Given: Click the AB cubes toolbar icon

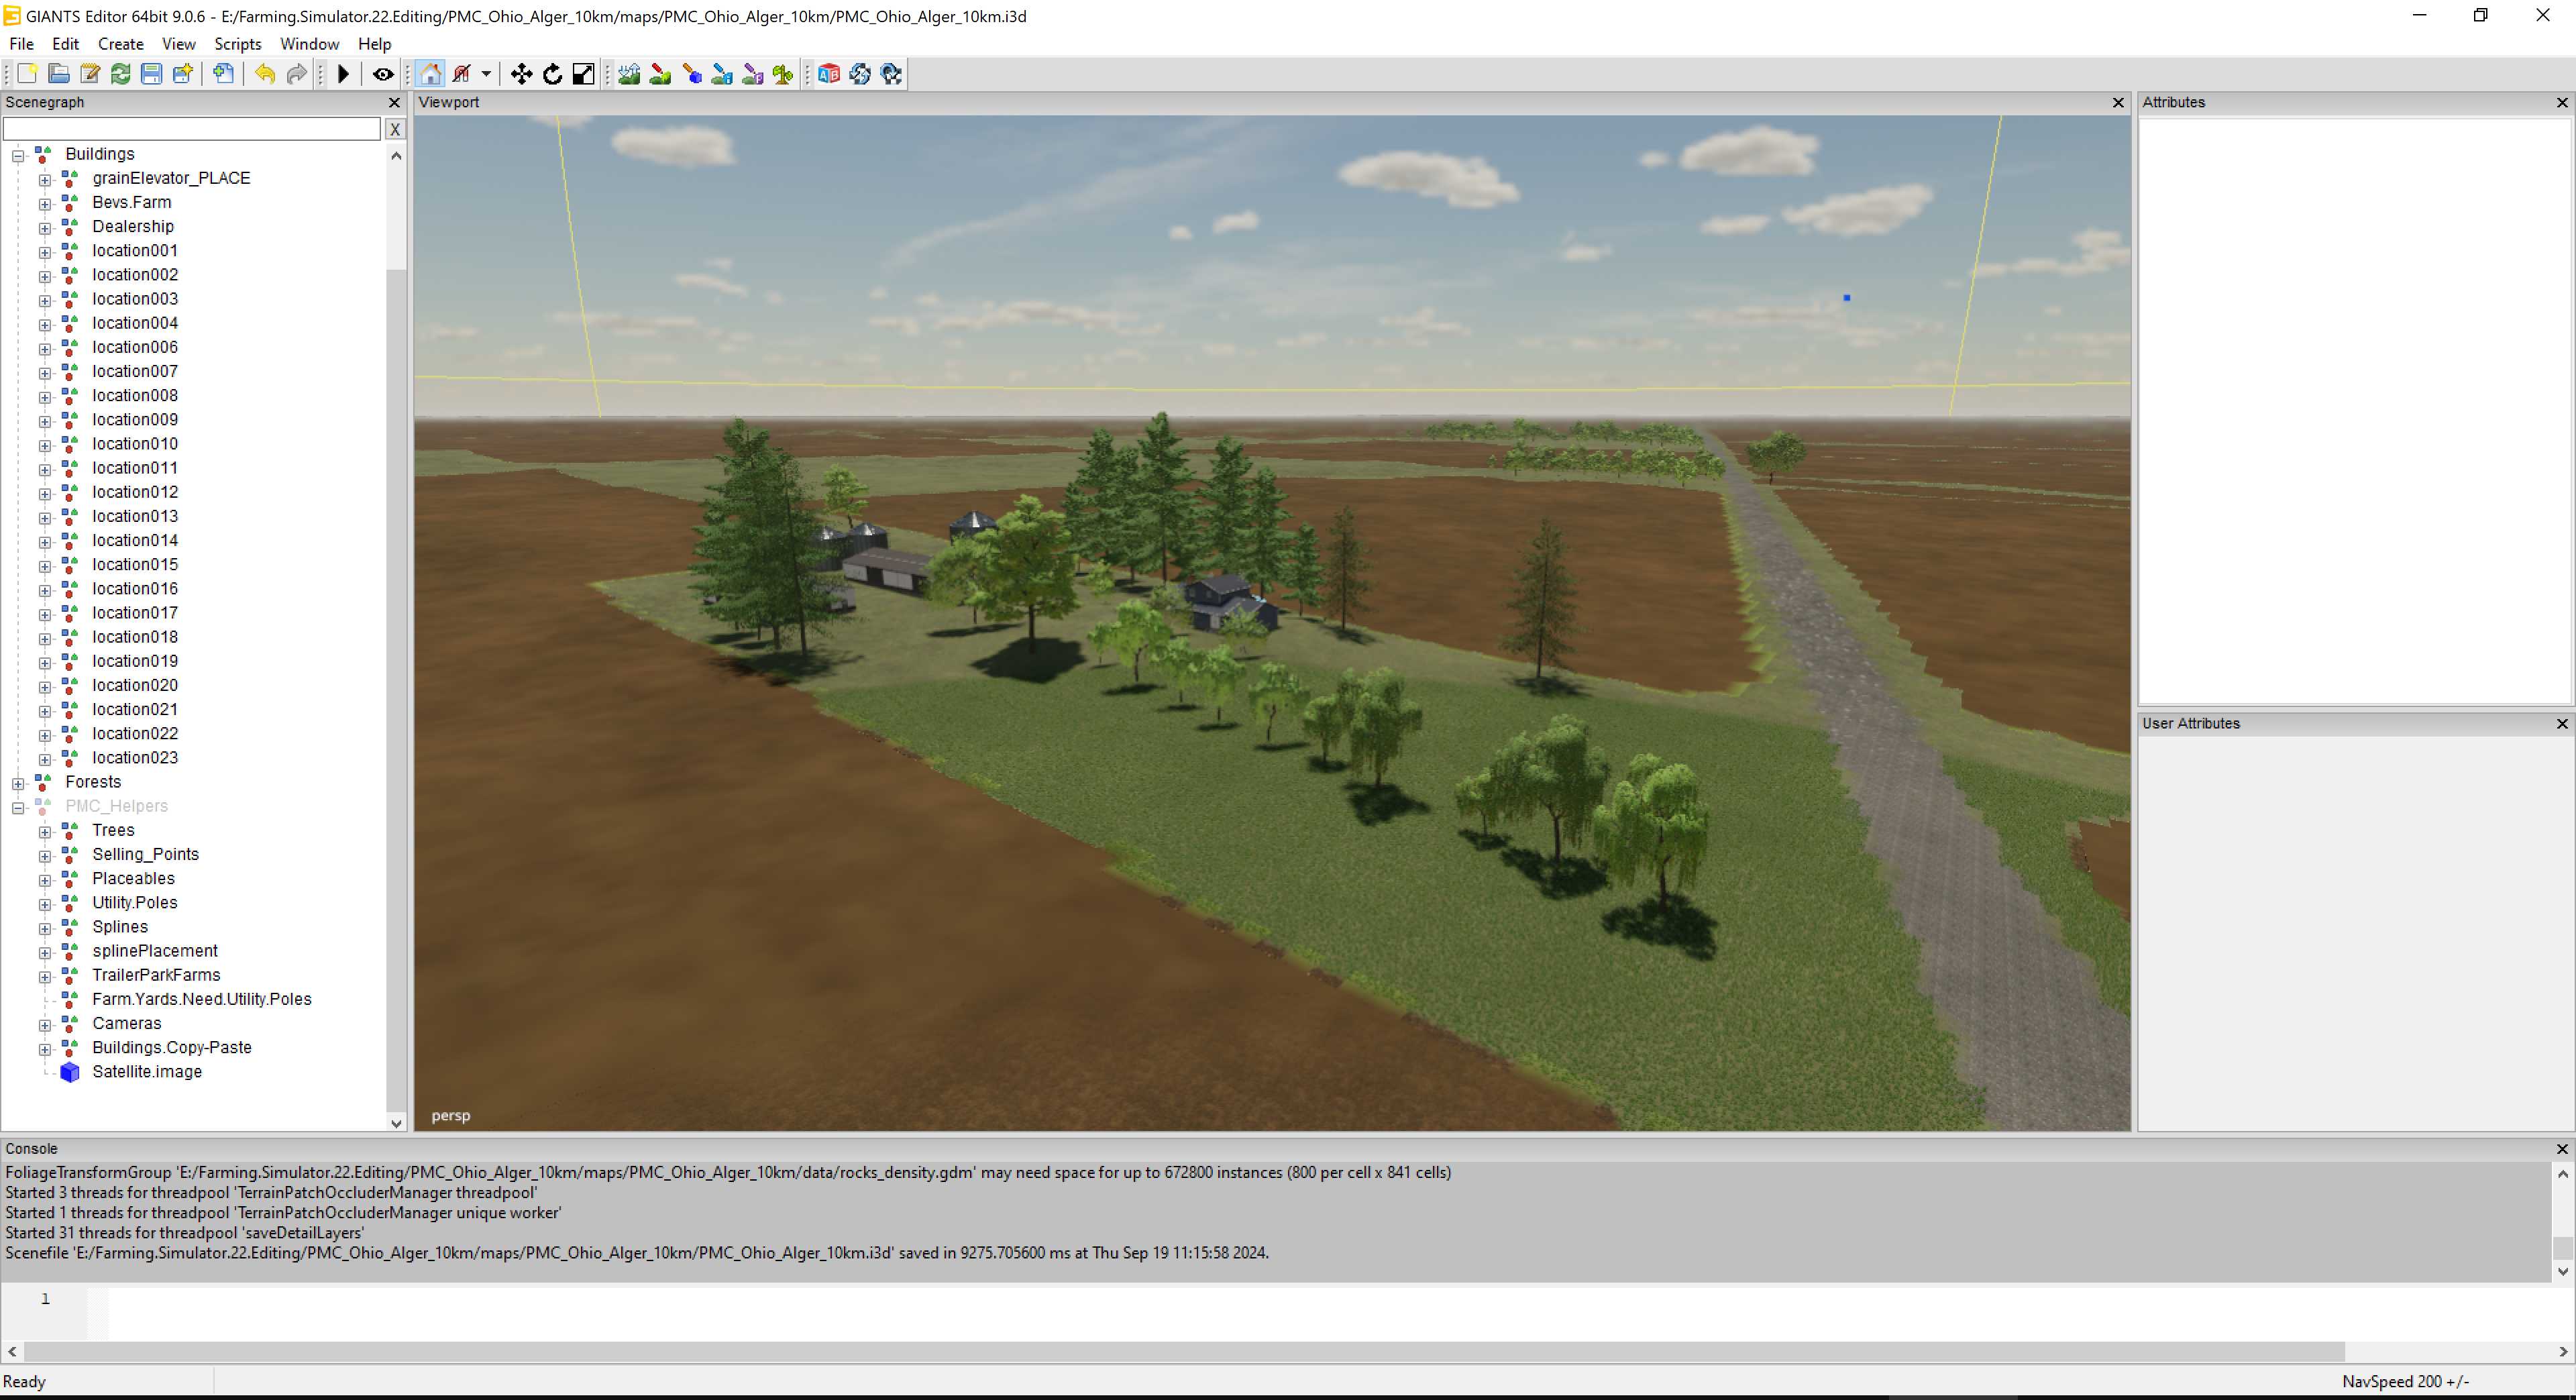Looking at the screenshot, I should pyautogui.click(x=829, y=74).
